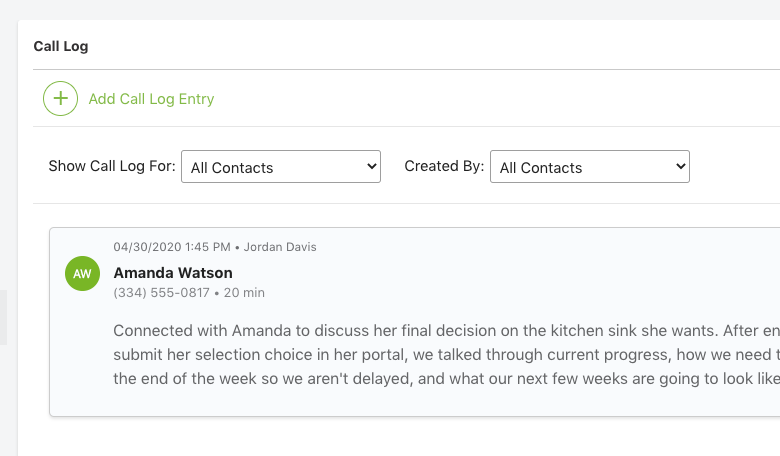This screenshot has height=456, width=780.
Task: Click the Call Log section heading
Action: 61,46
